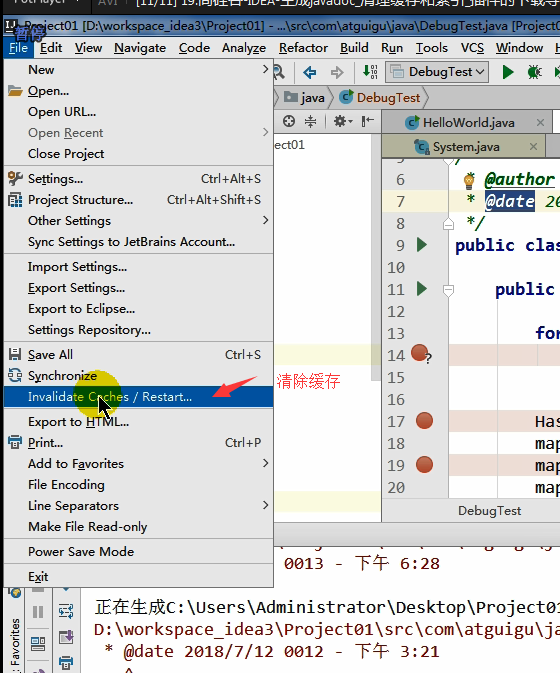Open the DebugTest run configuration dropdown
560x673 pixels.
438,72
